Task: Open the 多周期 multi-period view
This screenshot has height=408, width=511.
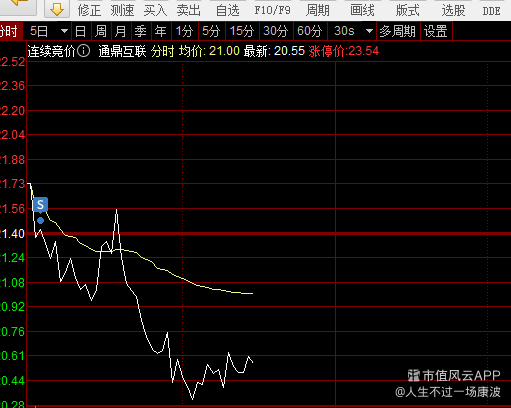Action: coord(398,31)
